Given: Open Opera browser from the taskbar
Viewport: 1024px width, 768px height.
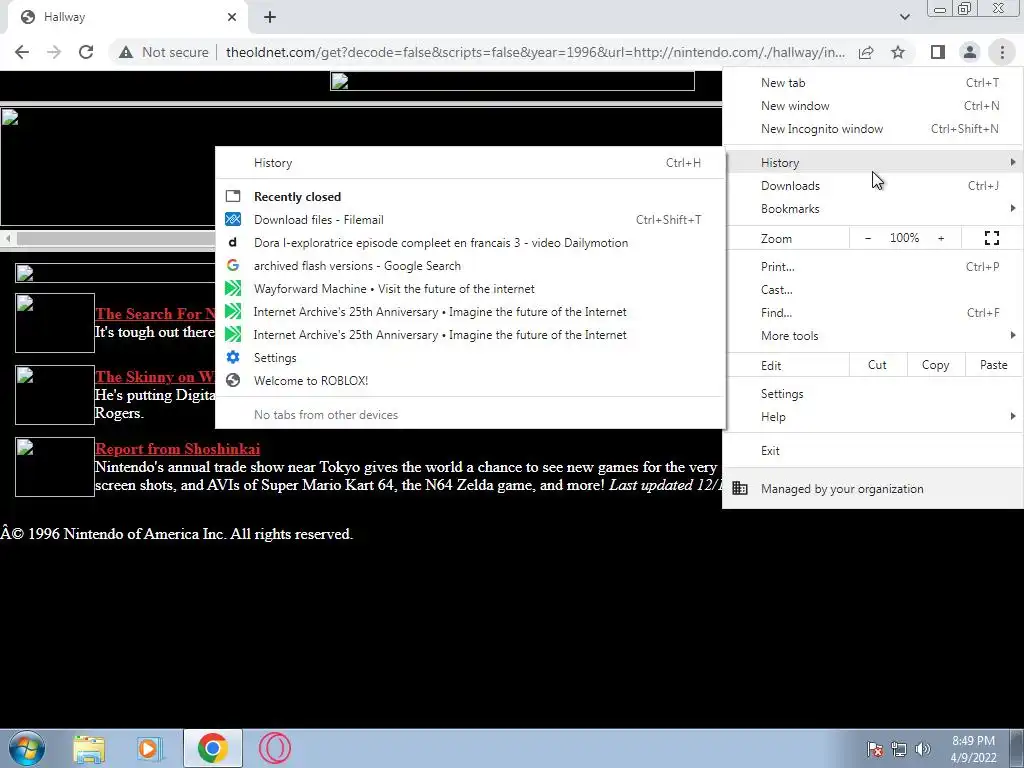Looking at the screenshot, I should 275,748.
